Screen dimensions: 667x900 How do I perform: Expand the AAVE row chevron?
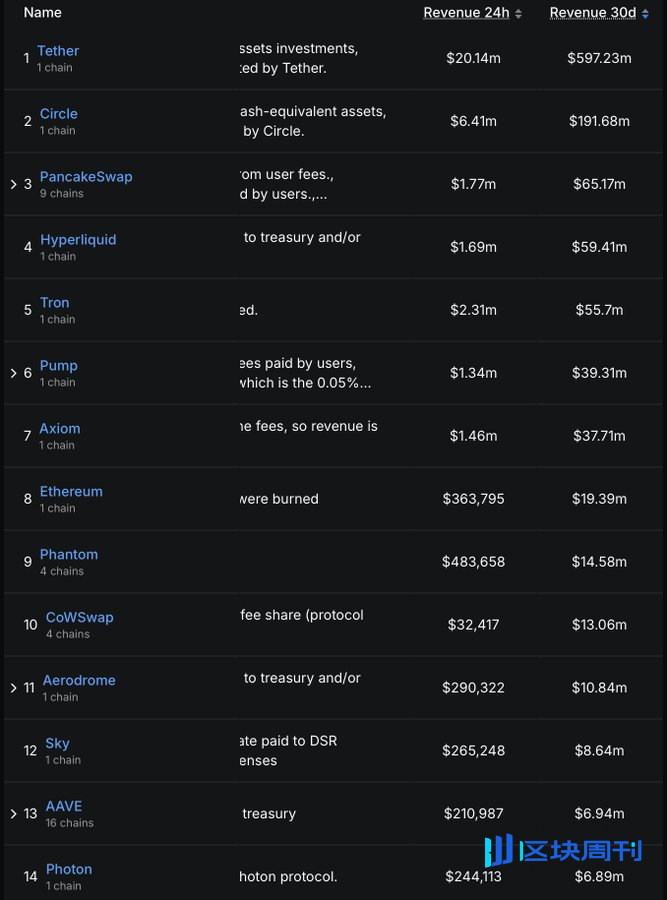14,813
